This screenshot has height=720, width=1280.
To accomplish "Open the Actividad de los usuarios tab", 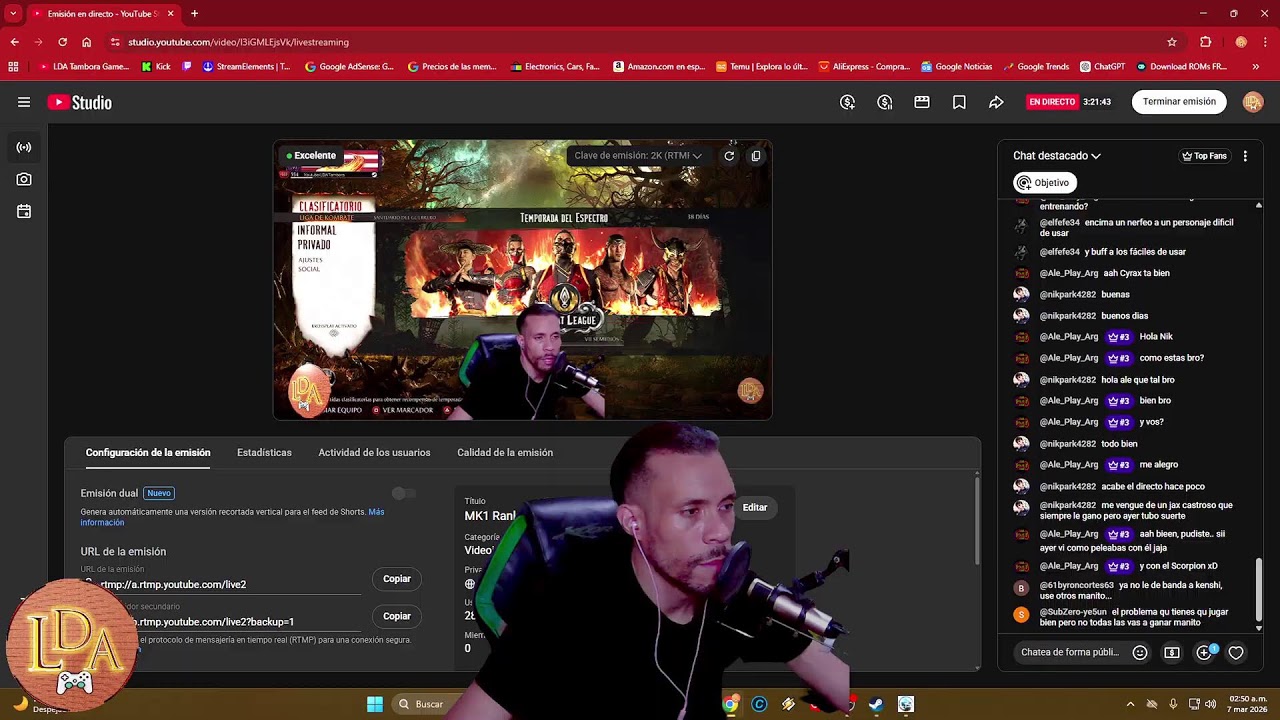I will pos(374,453).
